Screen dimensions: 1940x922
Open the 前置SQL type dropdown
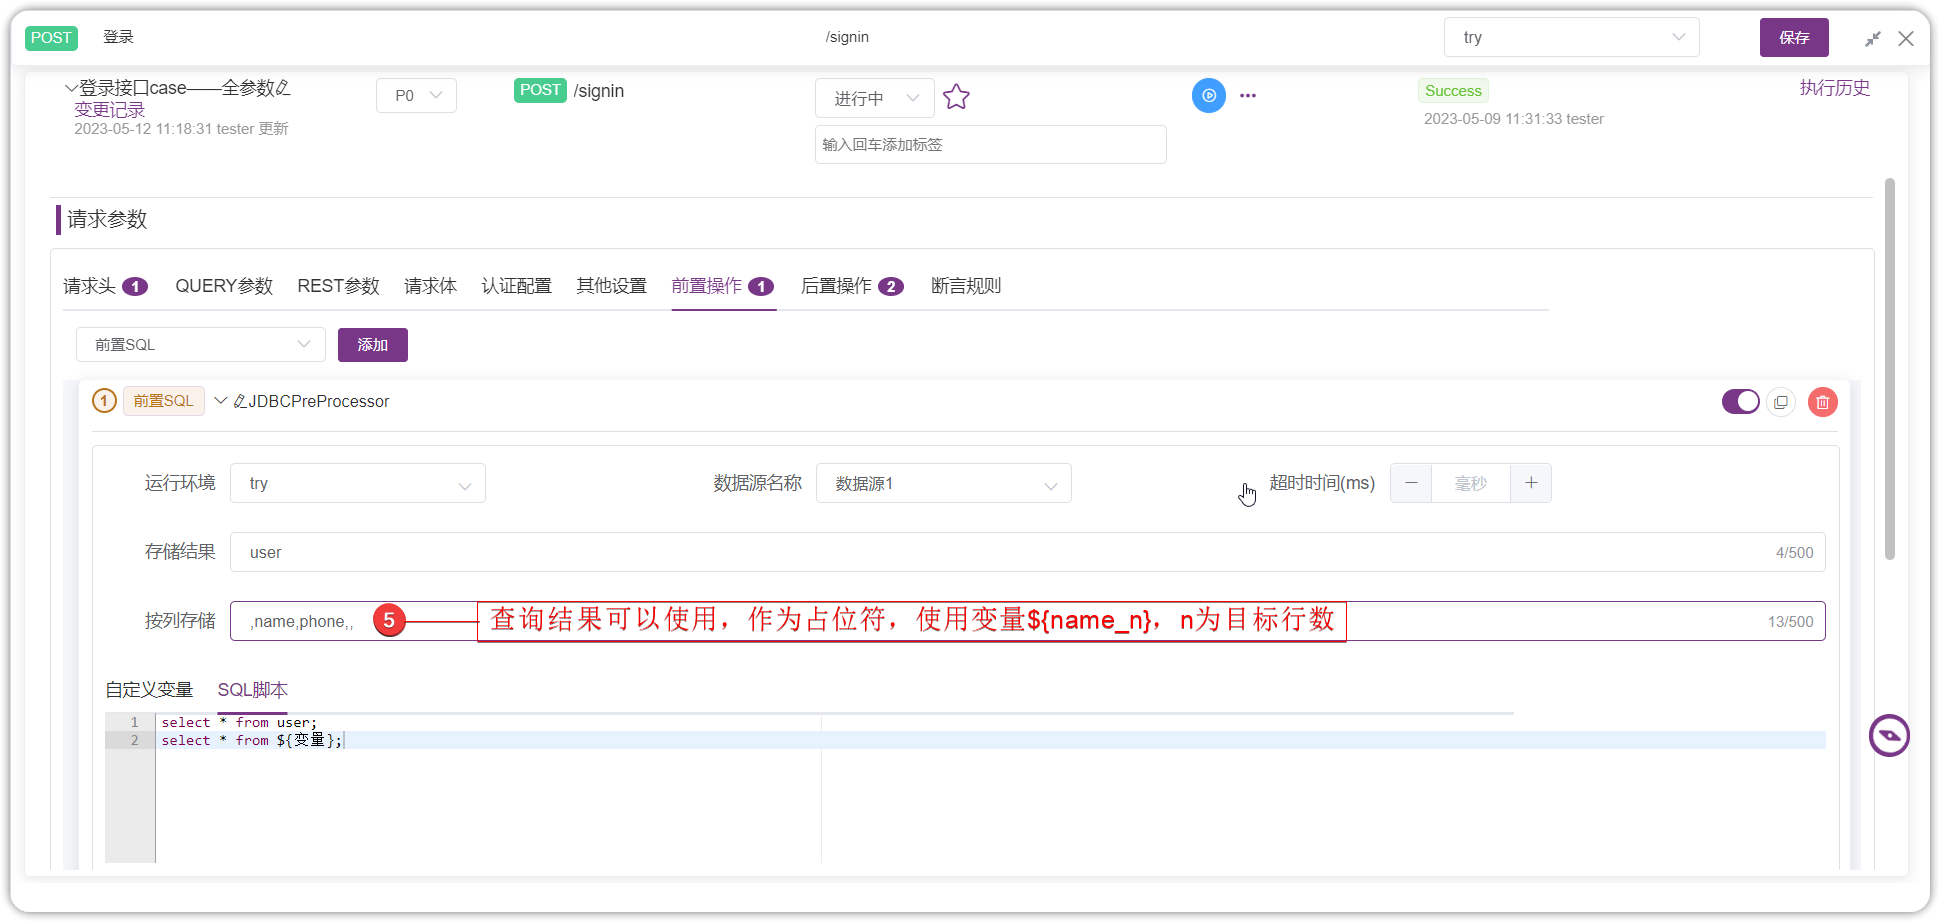(x=201, y=345)
